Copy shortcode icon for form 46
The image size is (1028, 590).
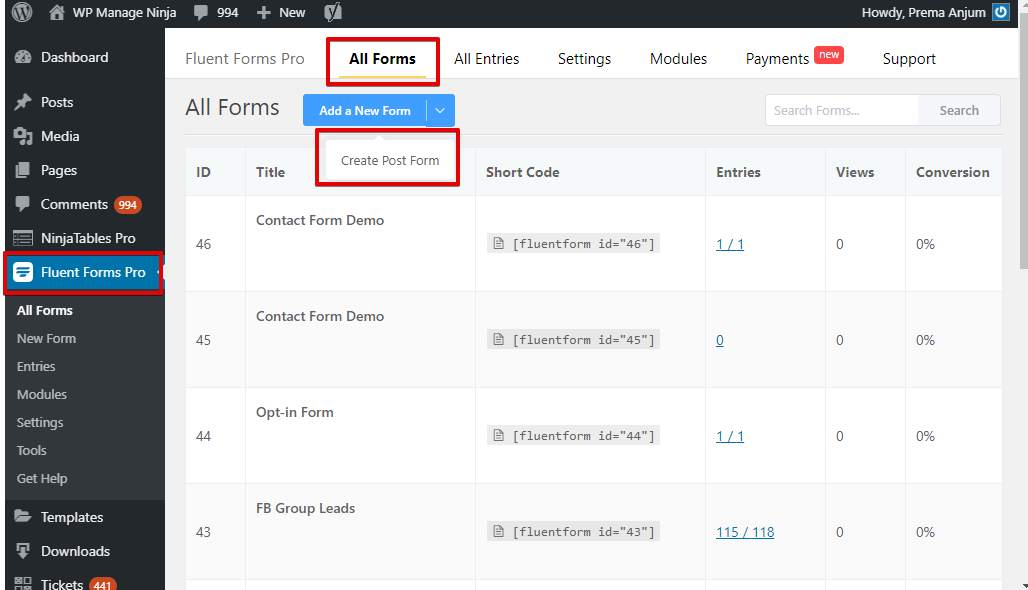[x=499, y=243]
